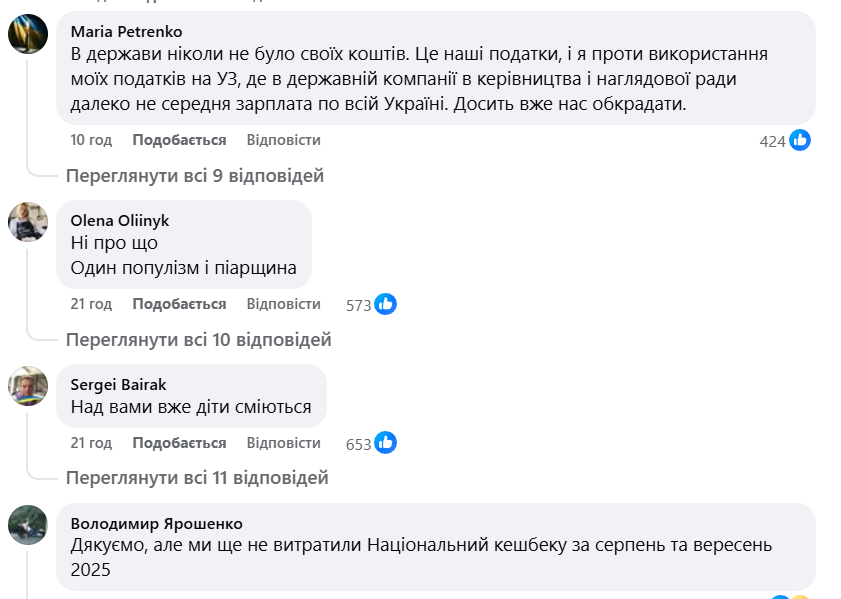
Task: Open Володимир Ярошенко's profile name link
Action: (x=156, y=523)
